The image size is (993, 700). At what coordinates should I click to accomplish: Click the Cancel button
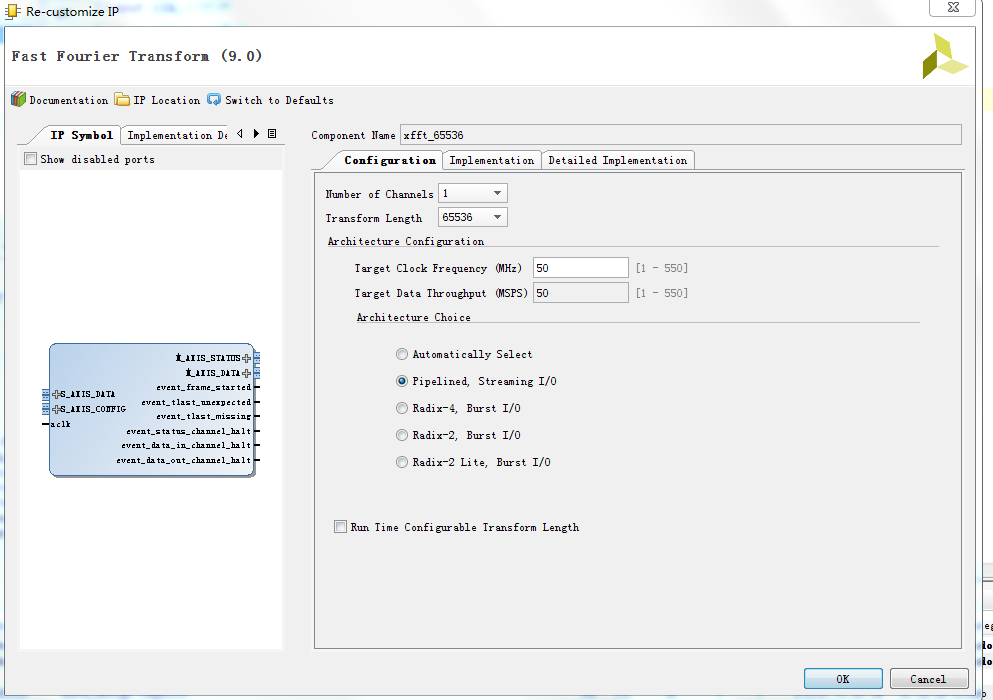pos(928,679)
